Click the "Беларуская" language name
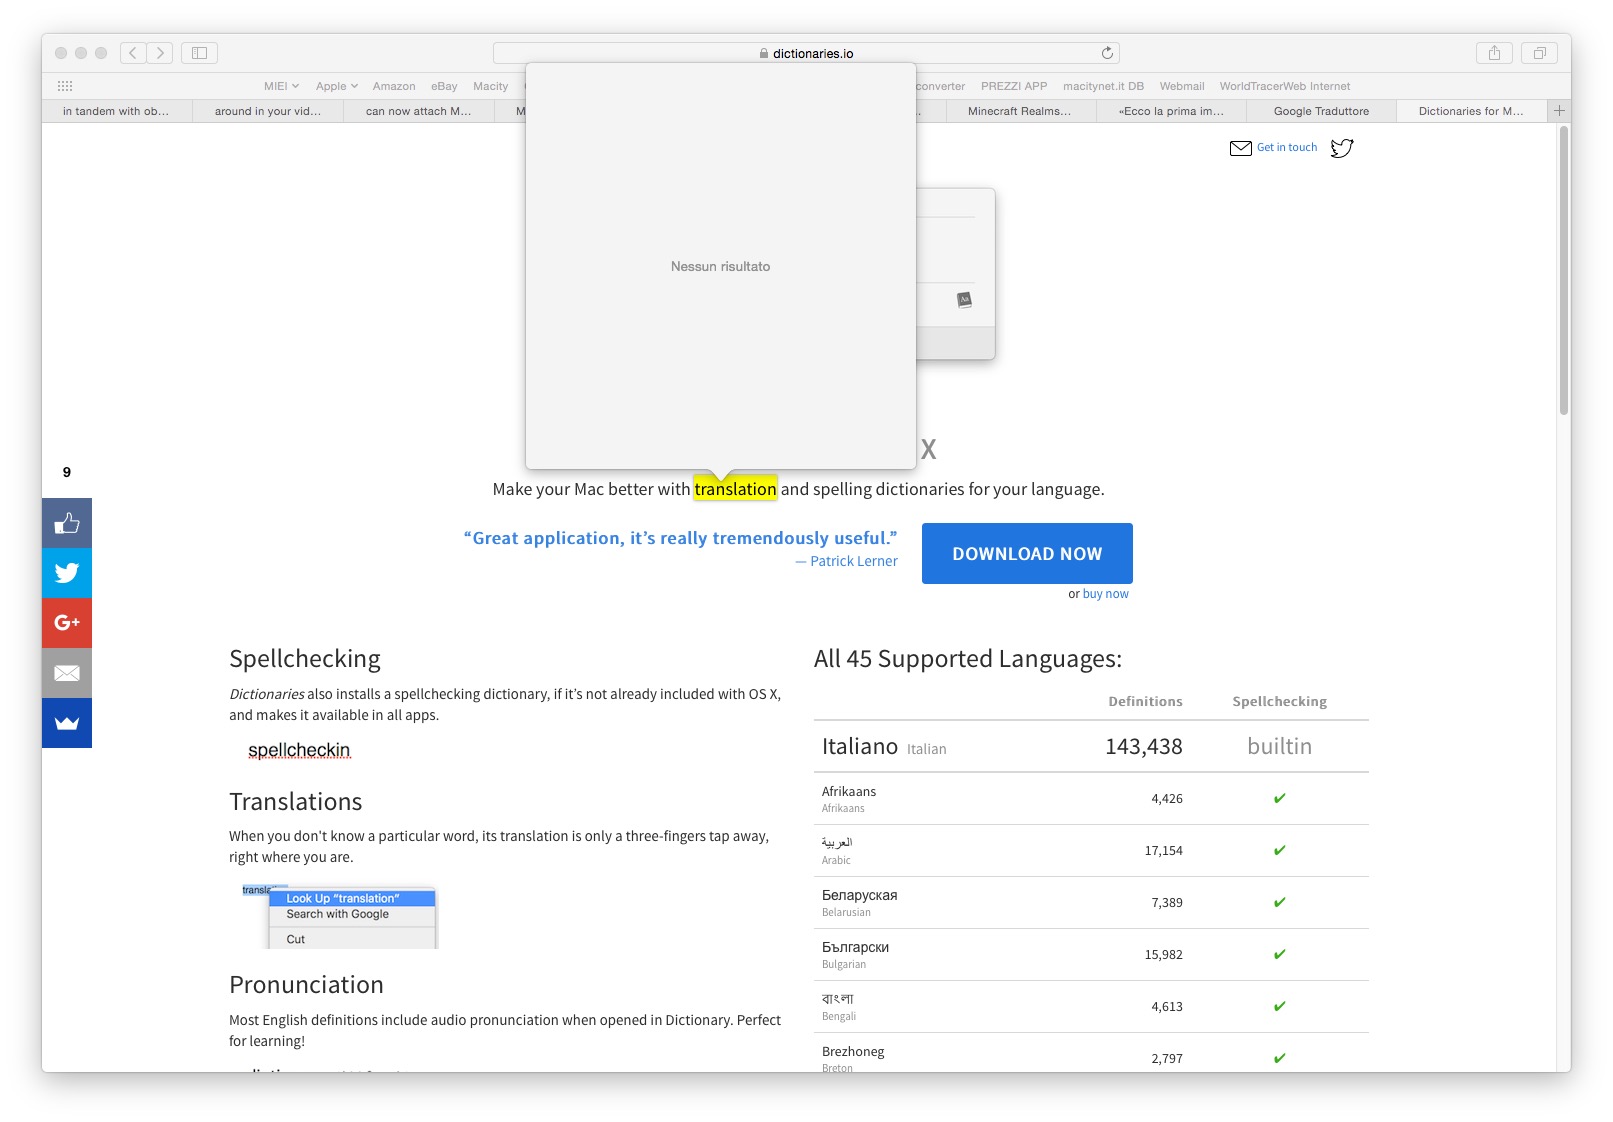The height and width of the screenshot is (1122, 1613). [860, 895]
